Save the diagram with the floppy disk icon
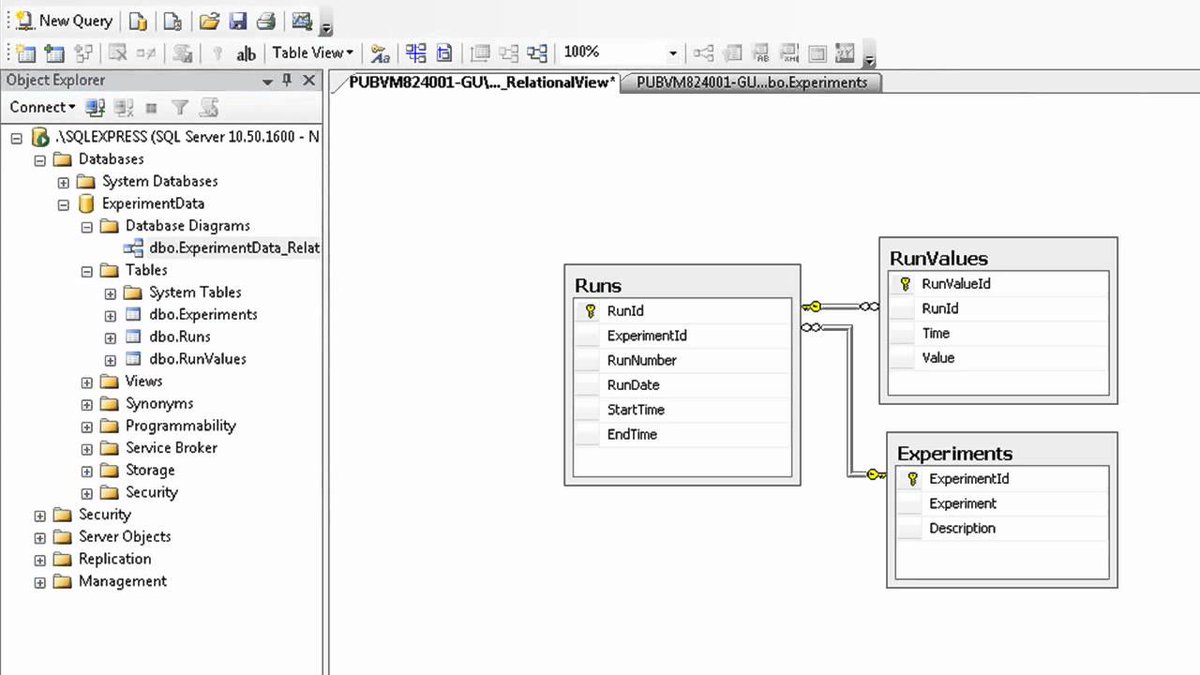Screen dimensions: 1200x675 [x=237, y=20]
